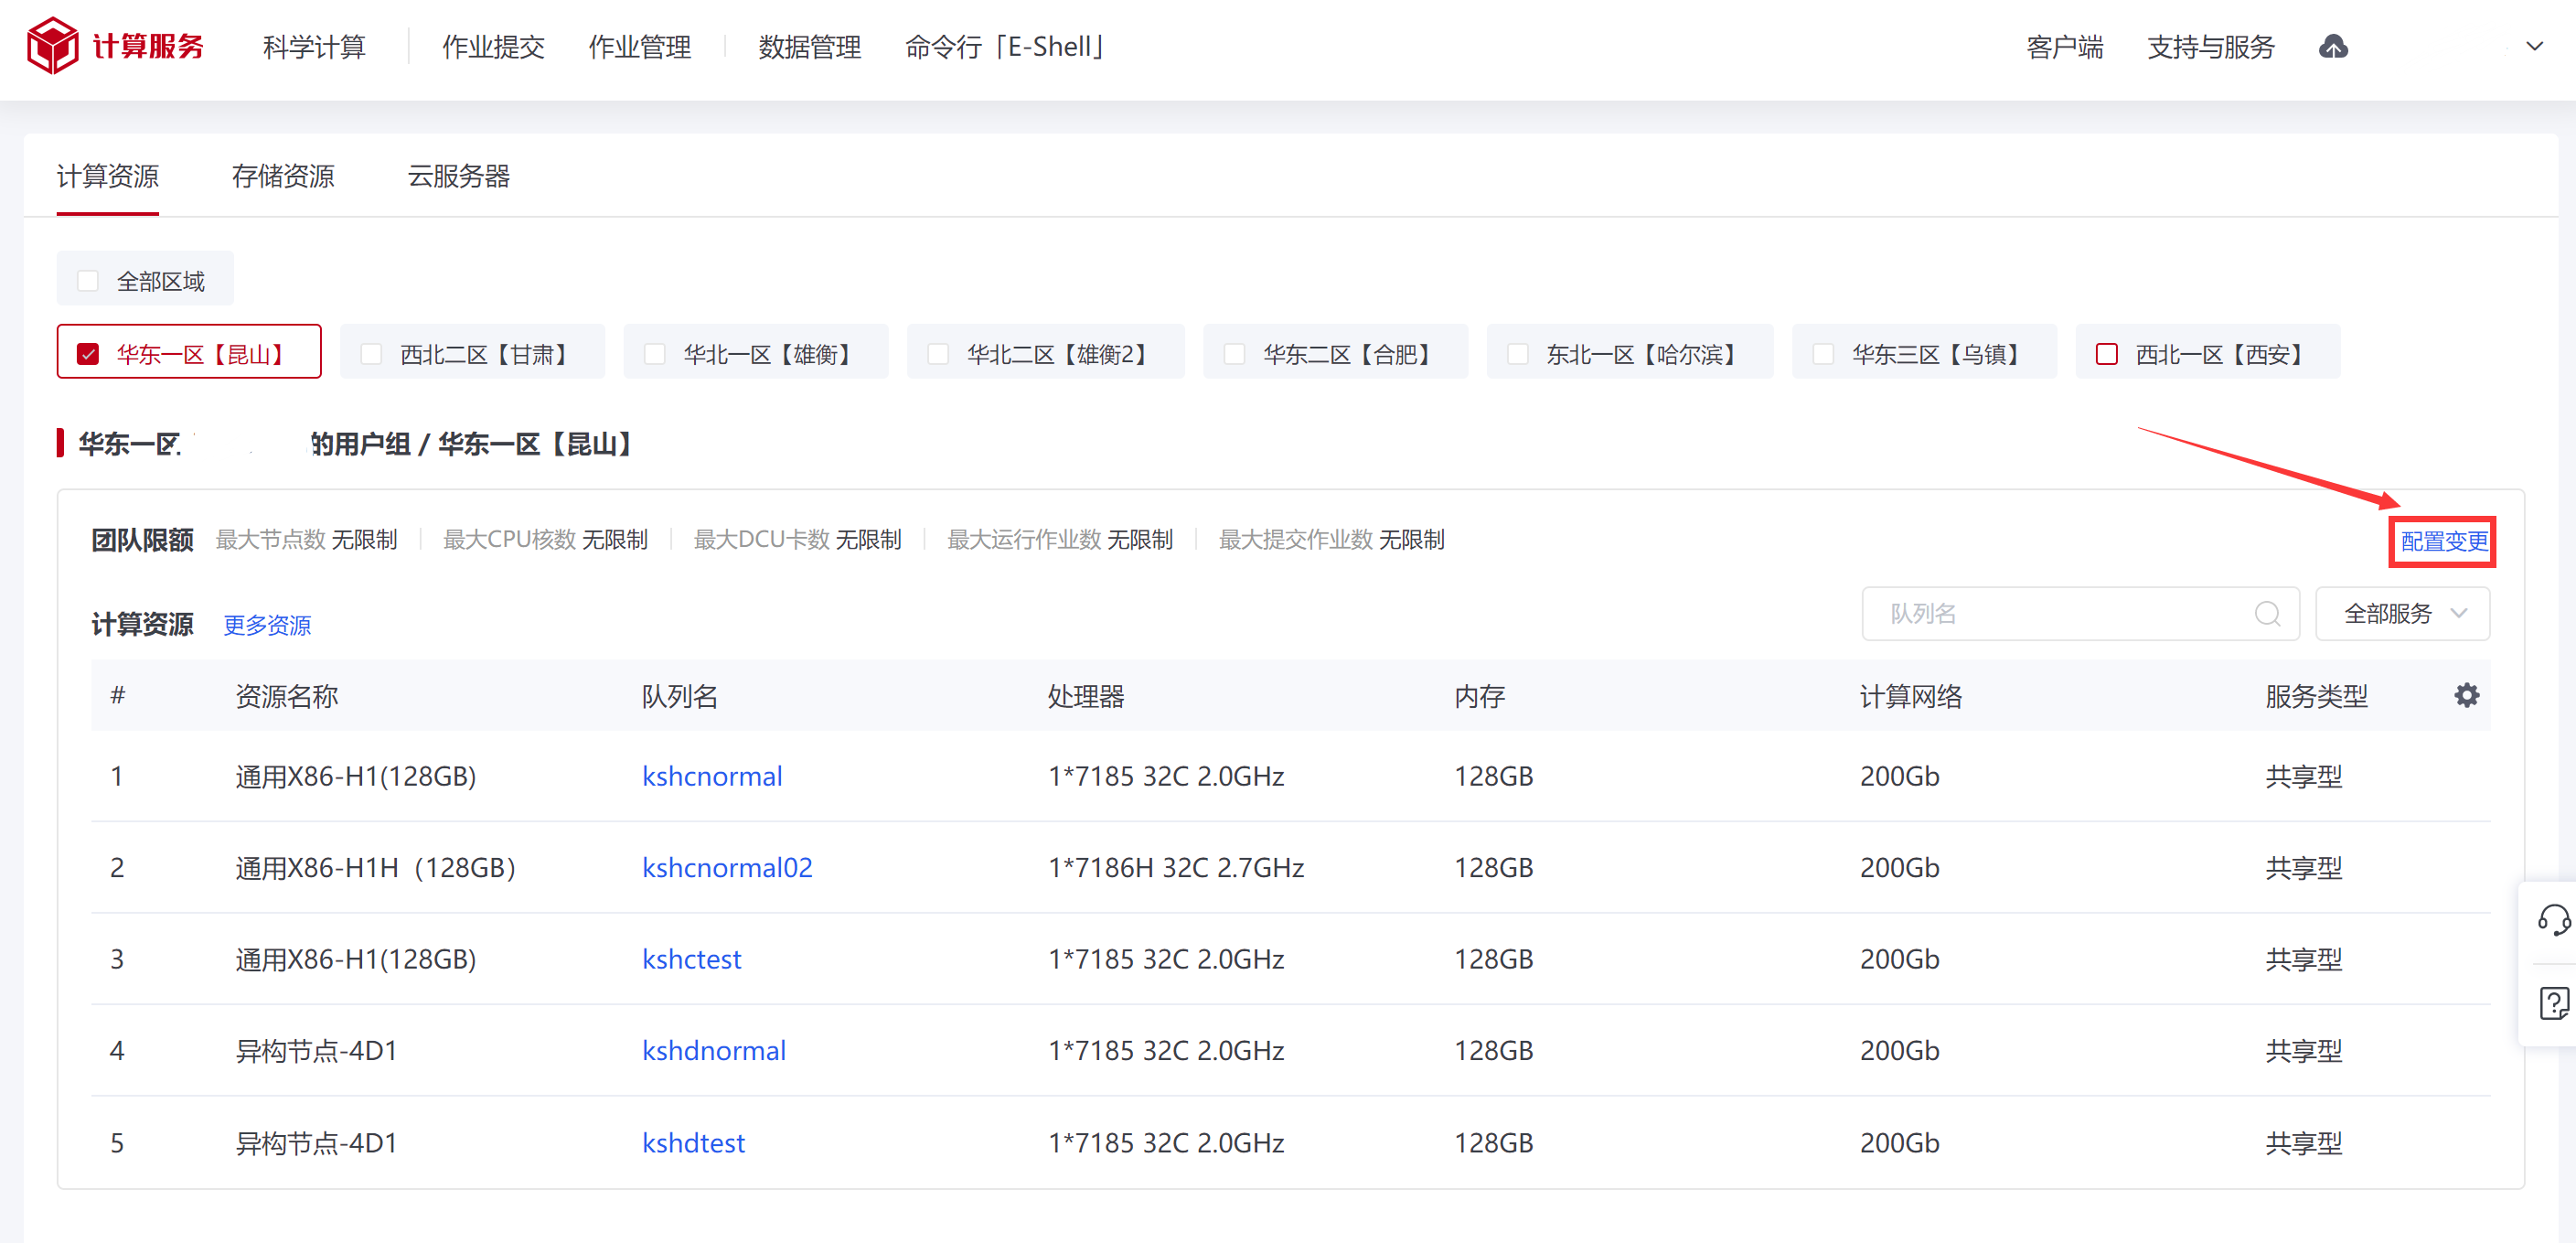Switch to the 云服务器 tab
The height and width of the screenshot is (1243, 2576).
pos(459,176)
